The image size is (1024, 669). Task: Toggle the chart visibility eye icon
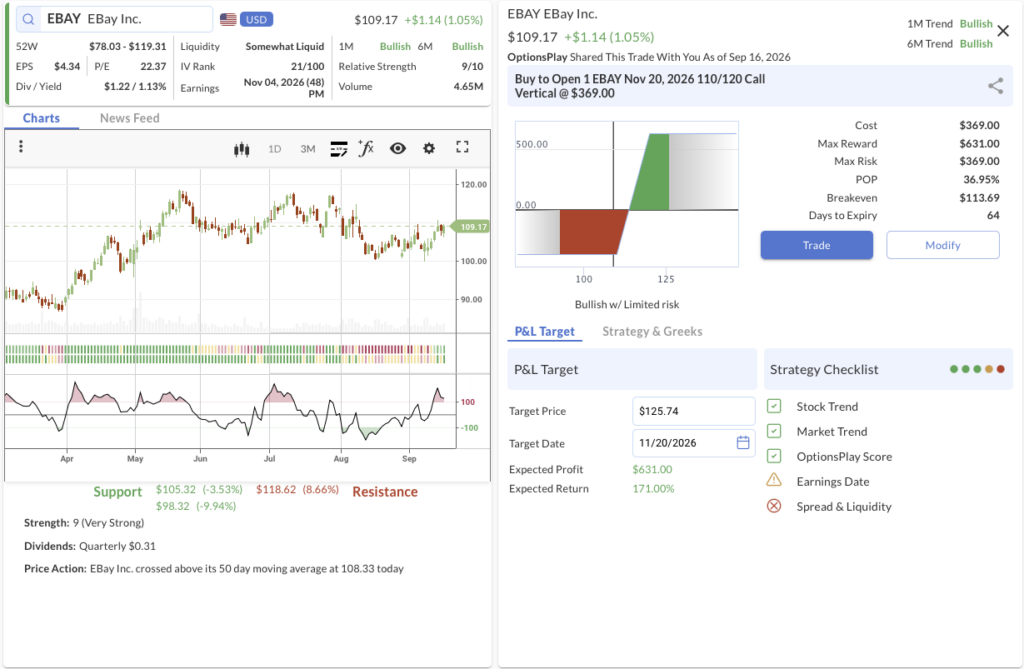[398, 148]
